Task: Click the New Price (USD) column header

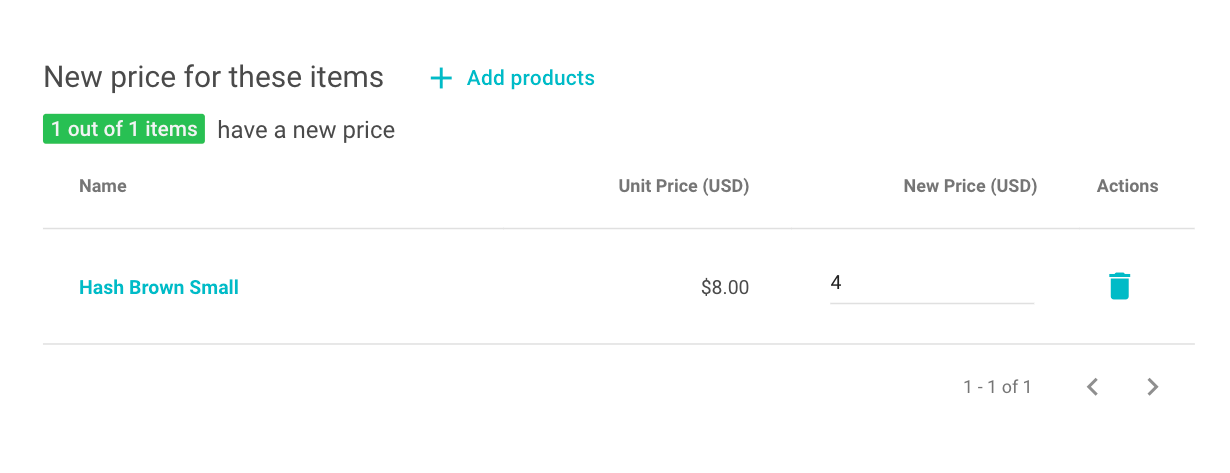Action: (x=970, y=186)
